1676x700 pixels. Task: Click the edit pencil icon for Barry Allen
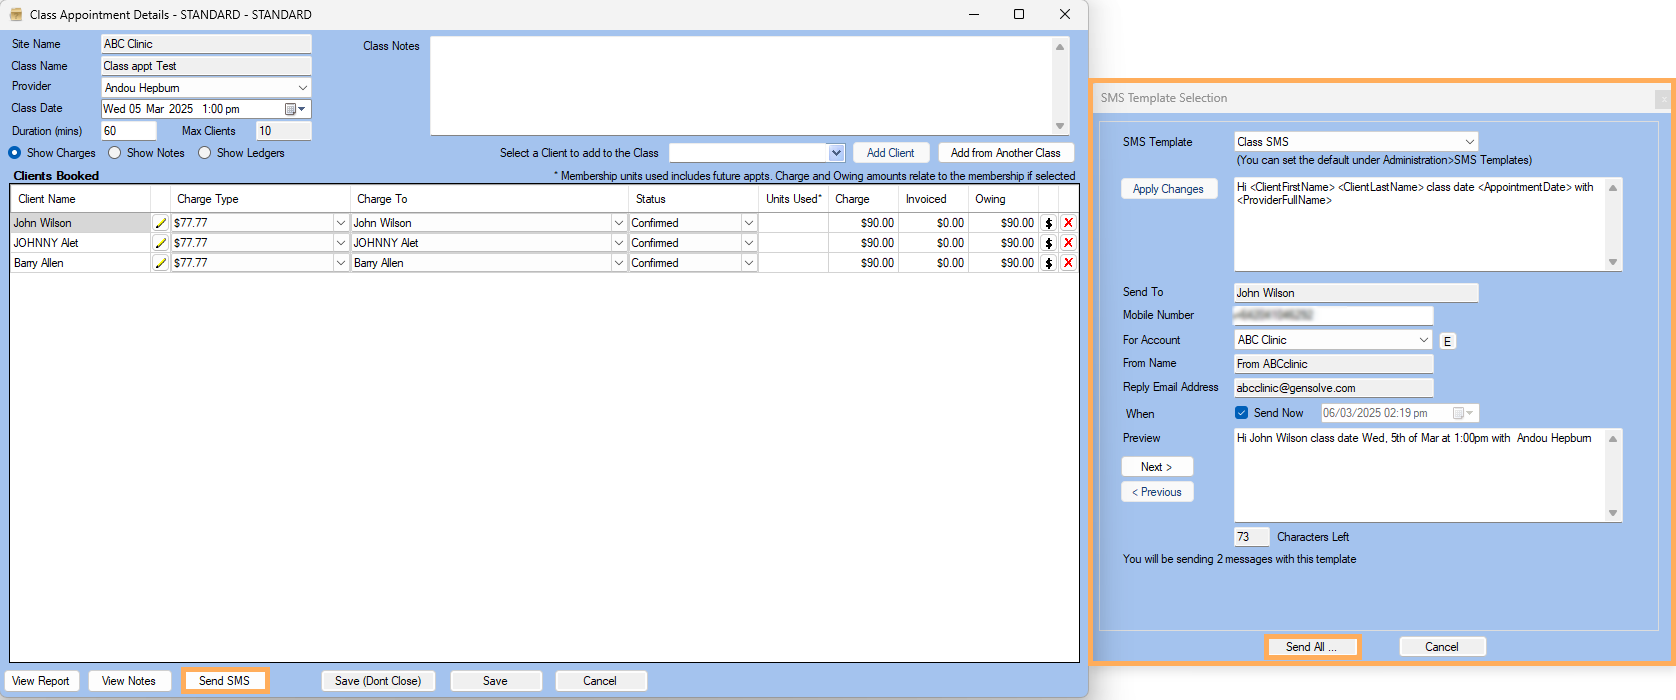tap(160, 263)
